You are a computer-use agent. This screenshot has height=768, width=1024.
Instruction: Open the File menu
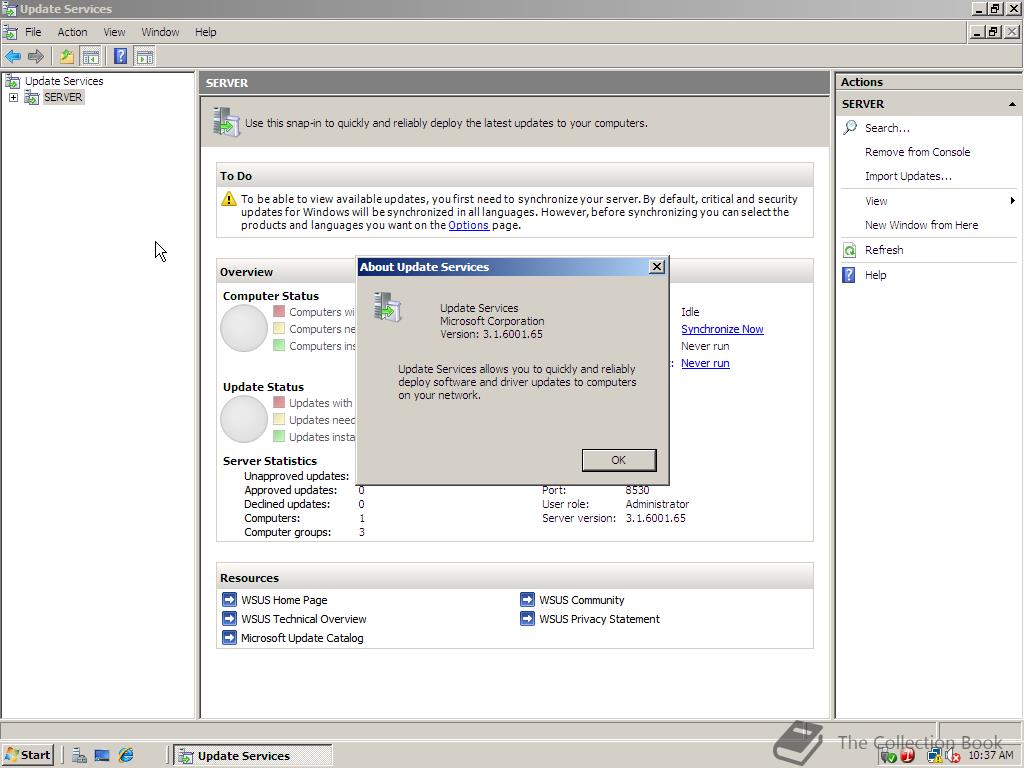click(x=33, y=32)
